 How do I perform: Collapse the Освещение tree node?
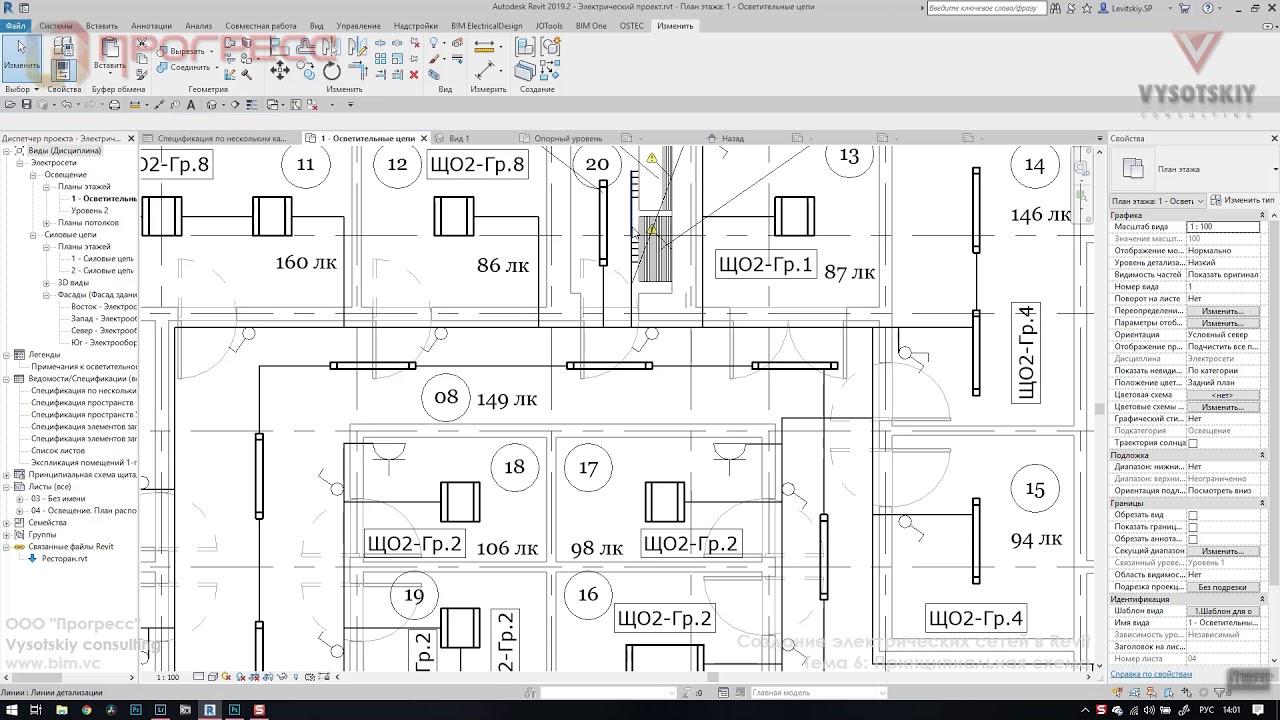click(x=33, y=175)
